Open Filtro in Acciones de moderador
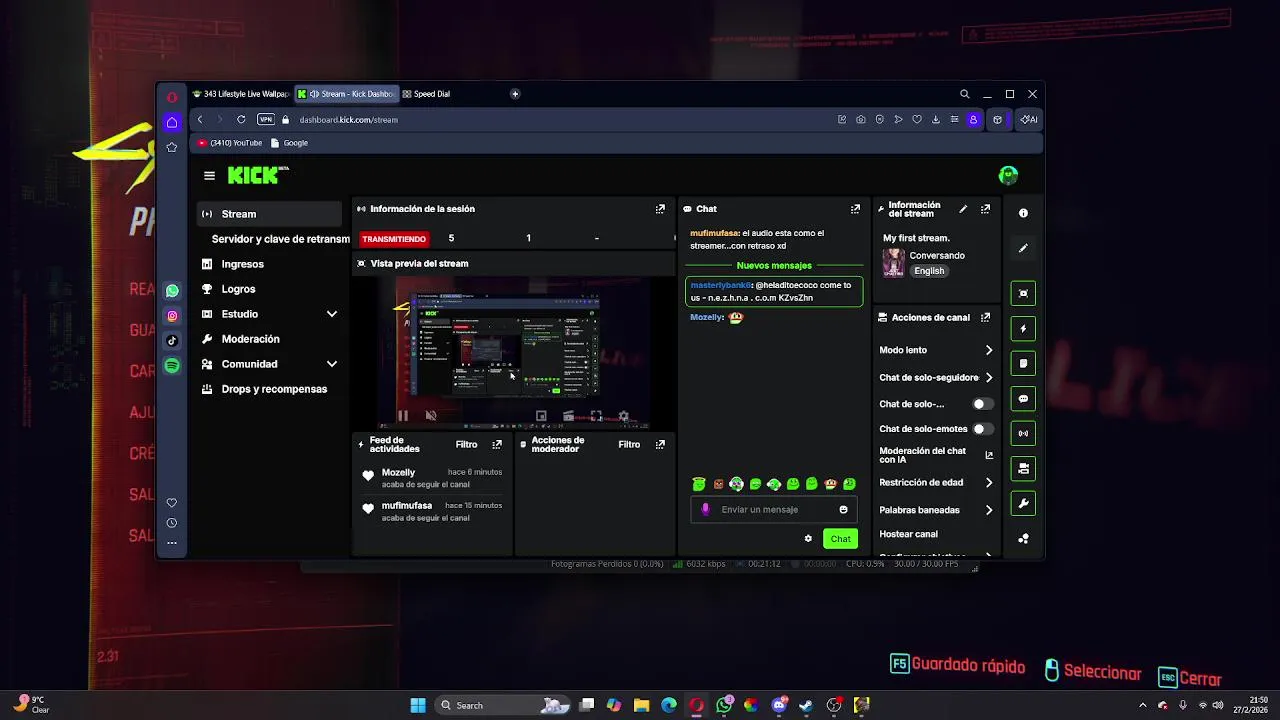The width and height of the screenshot is (1280, 720). click(629, 445)
